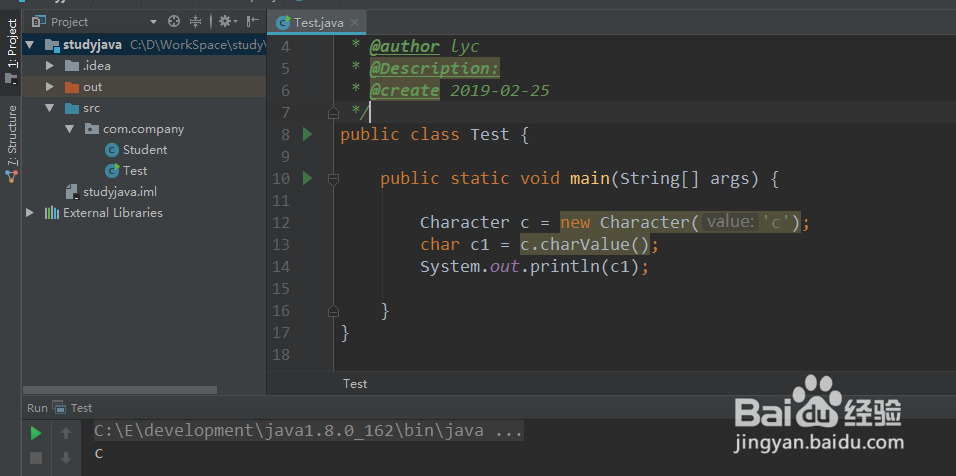Expand the out folder
956x476 pixels.
50,87
